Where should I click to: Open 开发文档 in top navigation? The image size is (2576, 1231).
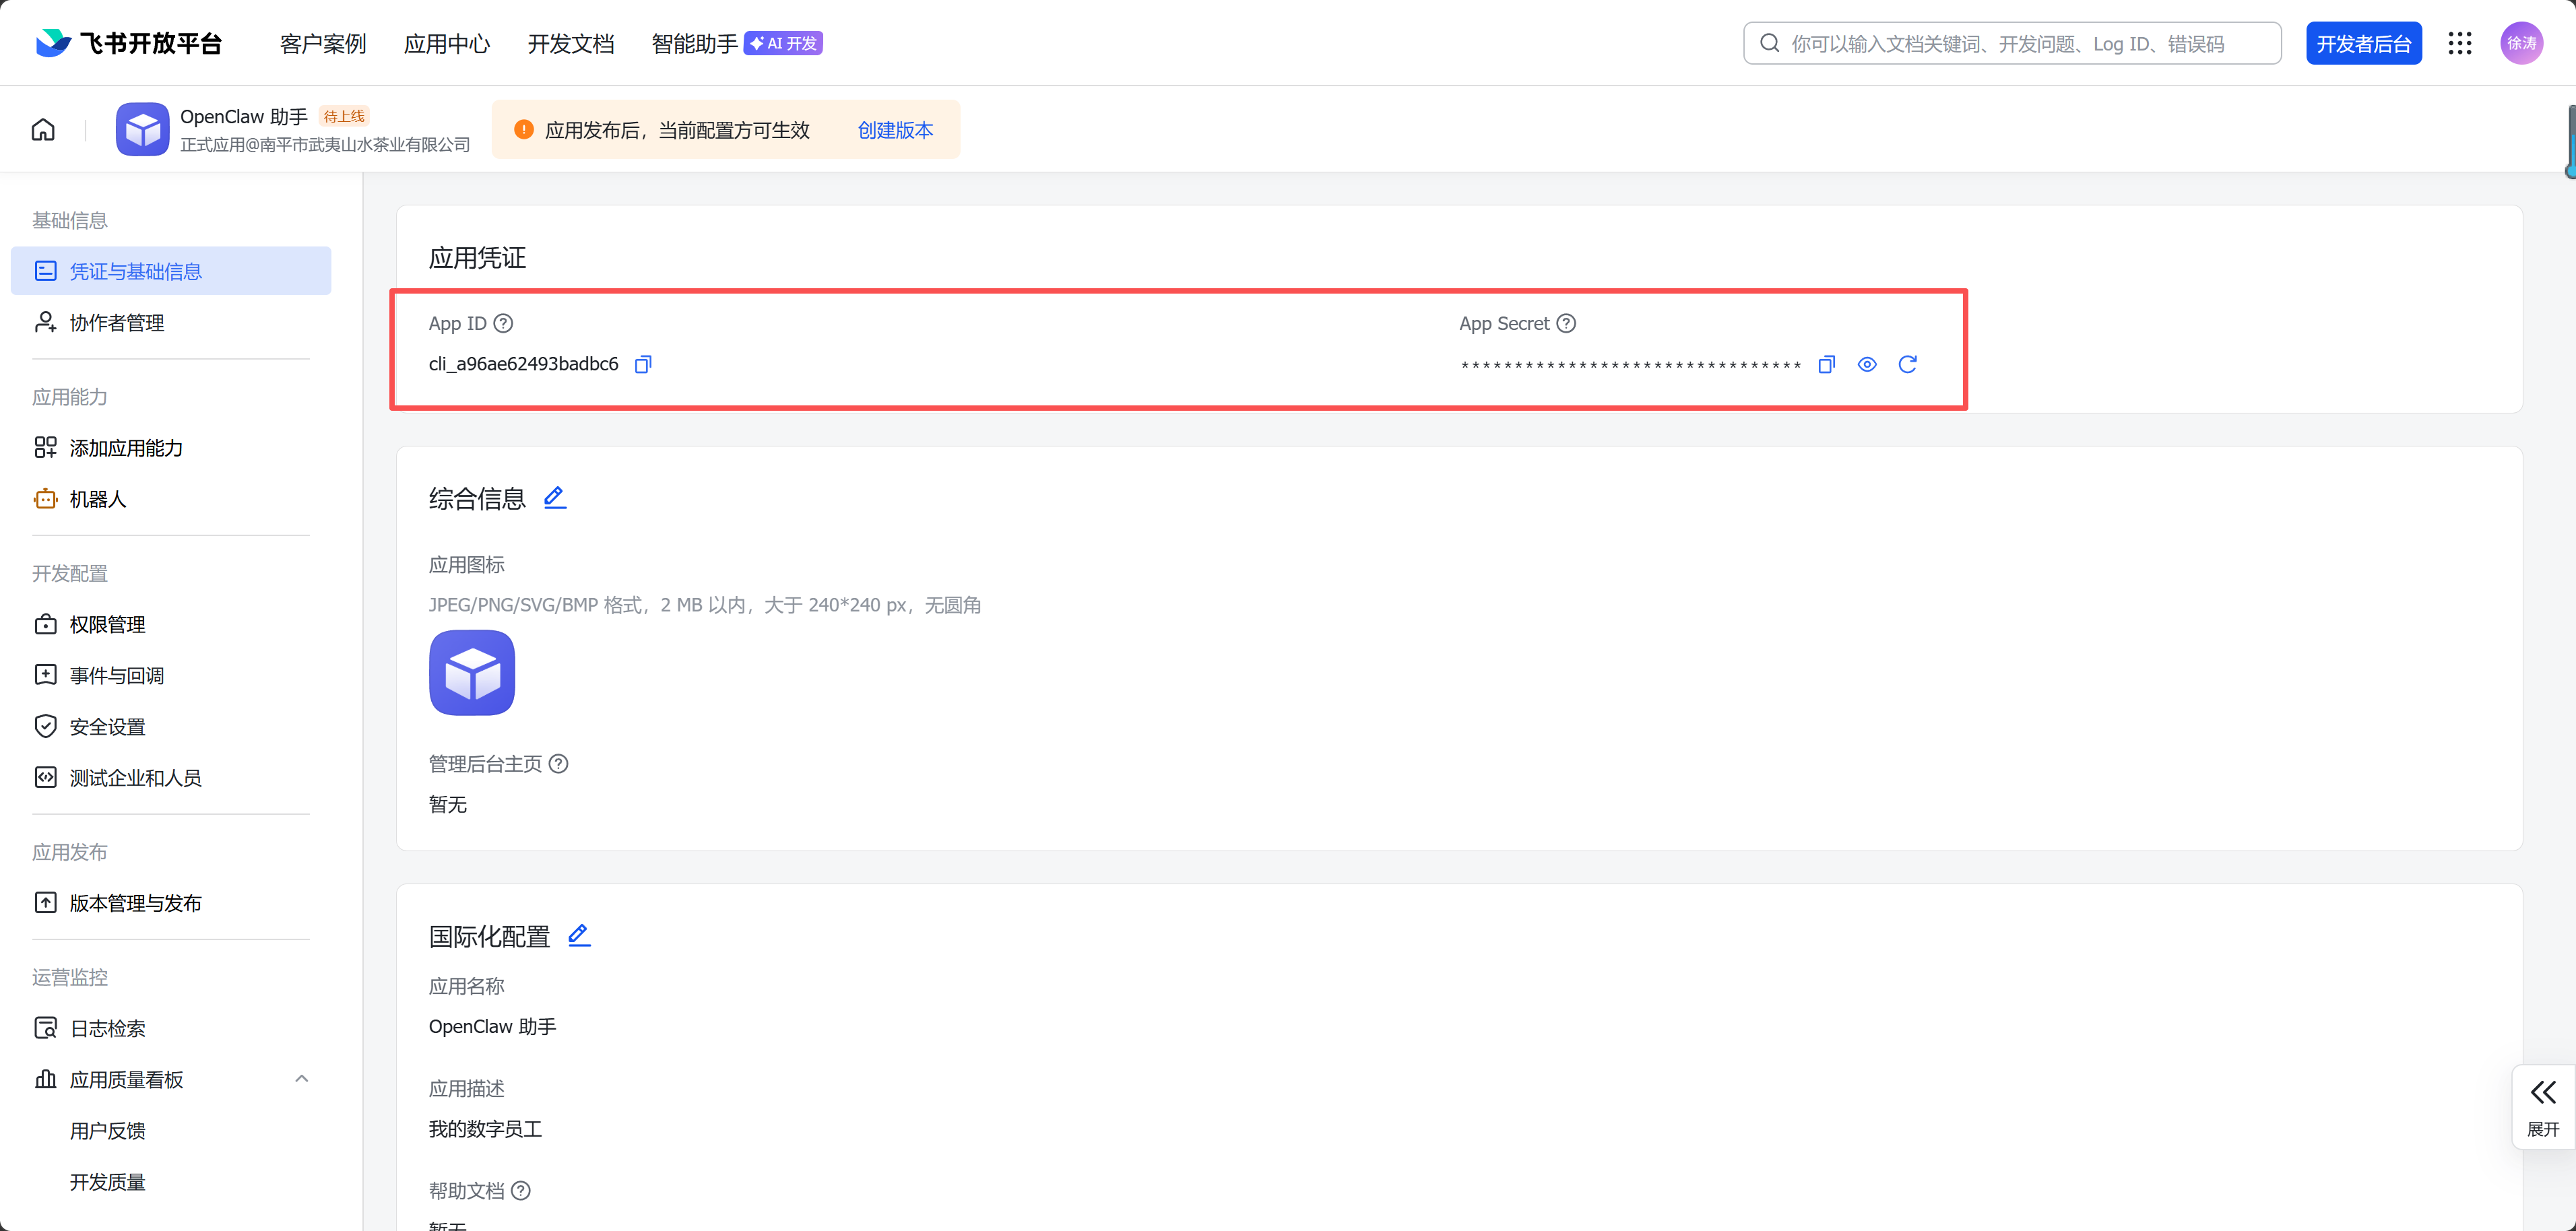point(570,44)
